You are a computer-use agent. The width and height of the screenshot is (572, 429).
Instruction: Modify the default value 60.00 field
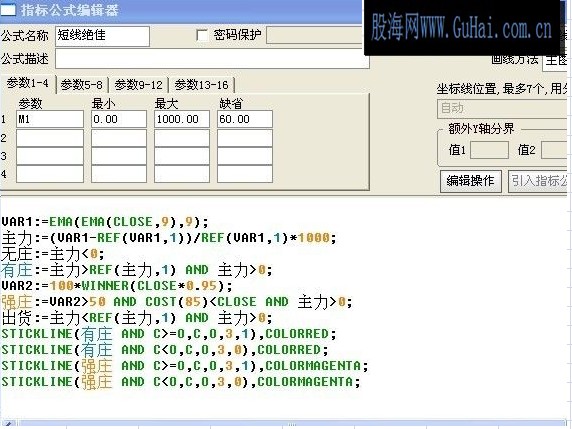pyautogui.click(x=245, y=119)
